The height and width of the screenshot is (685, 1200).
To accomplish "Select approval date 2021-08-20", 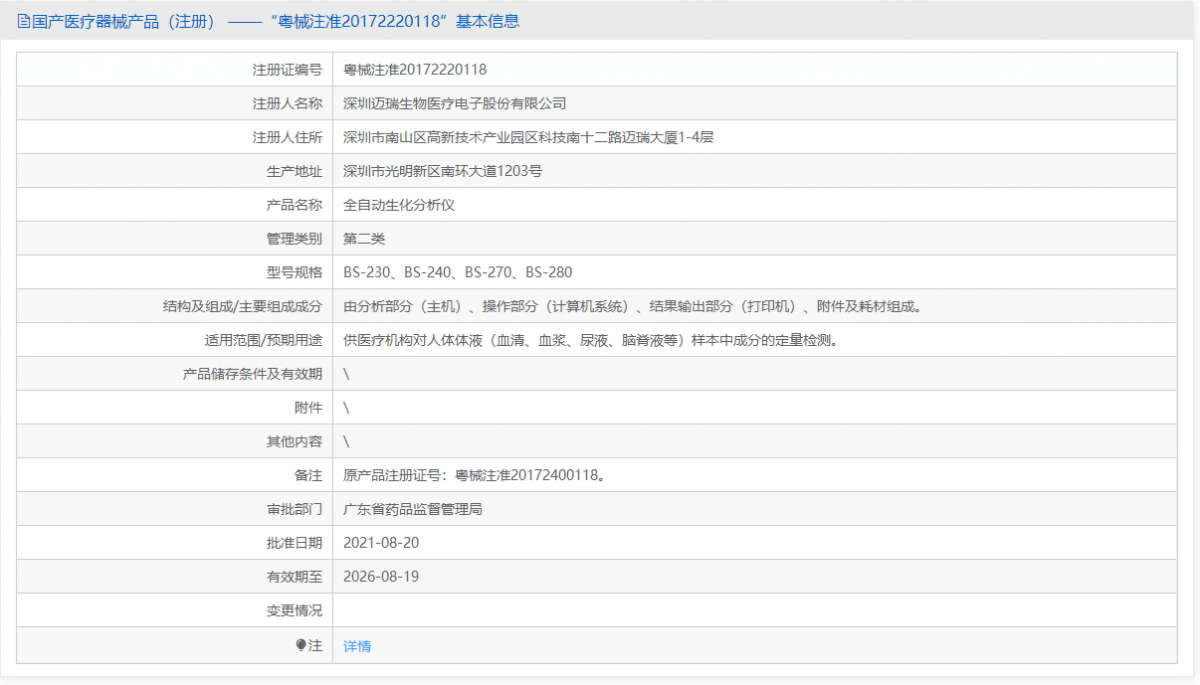I will point(381,543).
